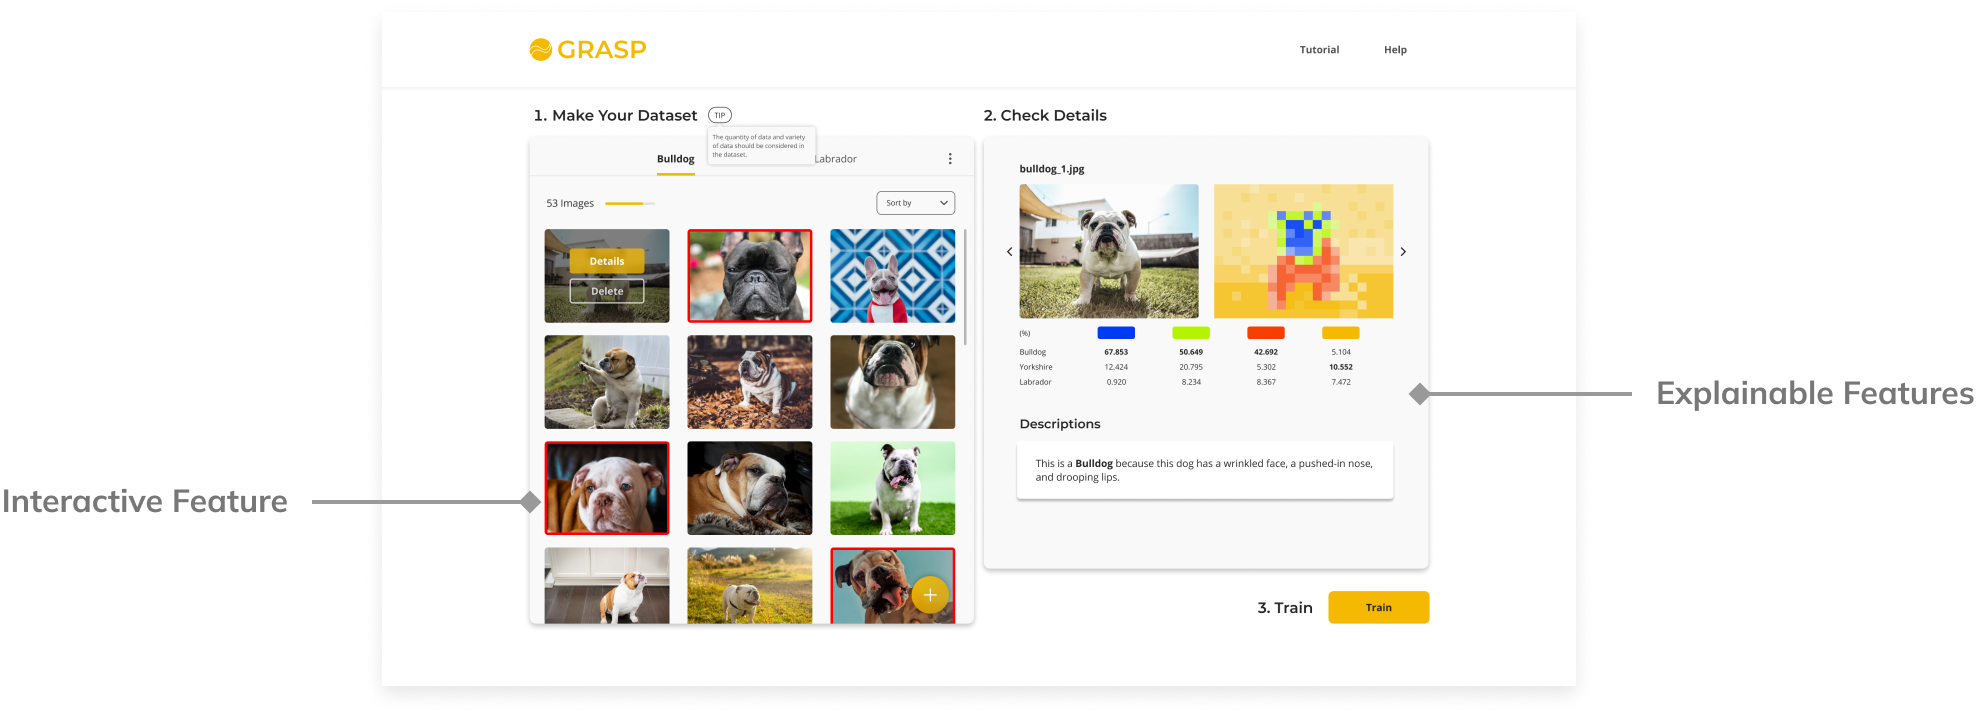Expand the Sort by dropdown
The image size is (1976, 714).
(916, 203)
